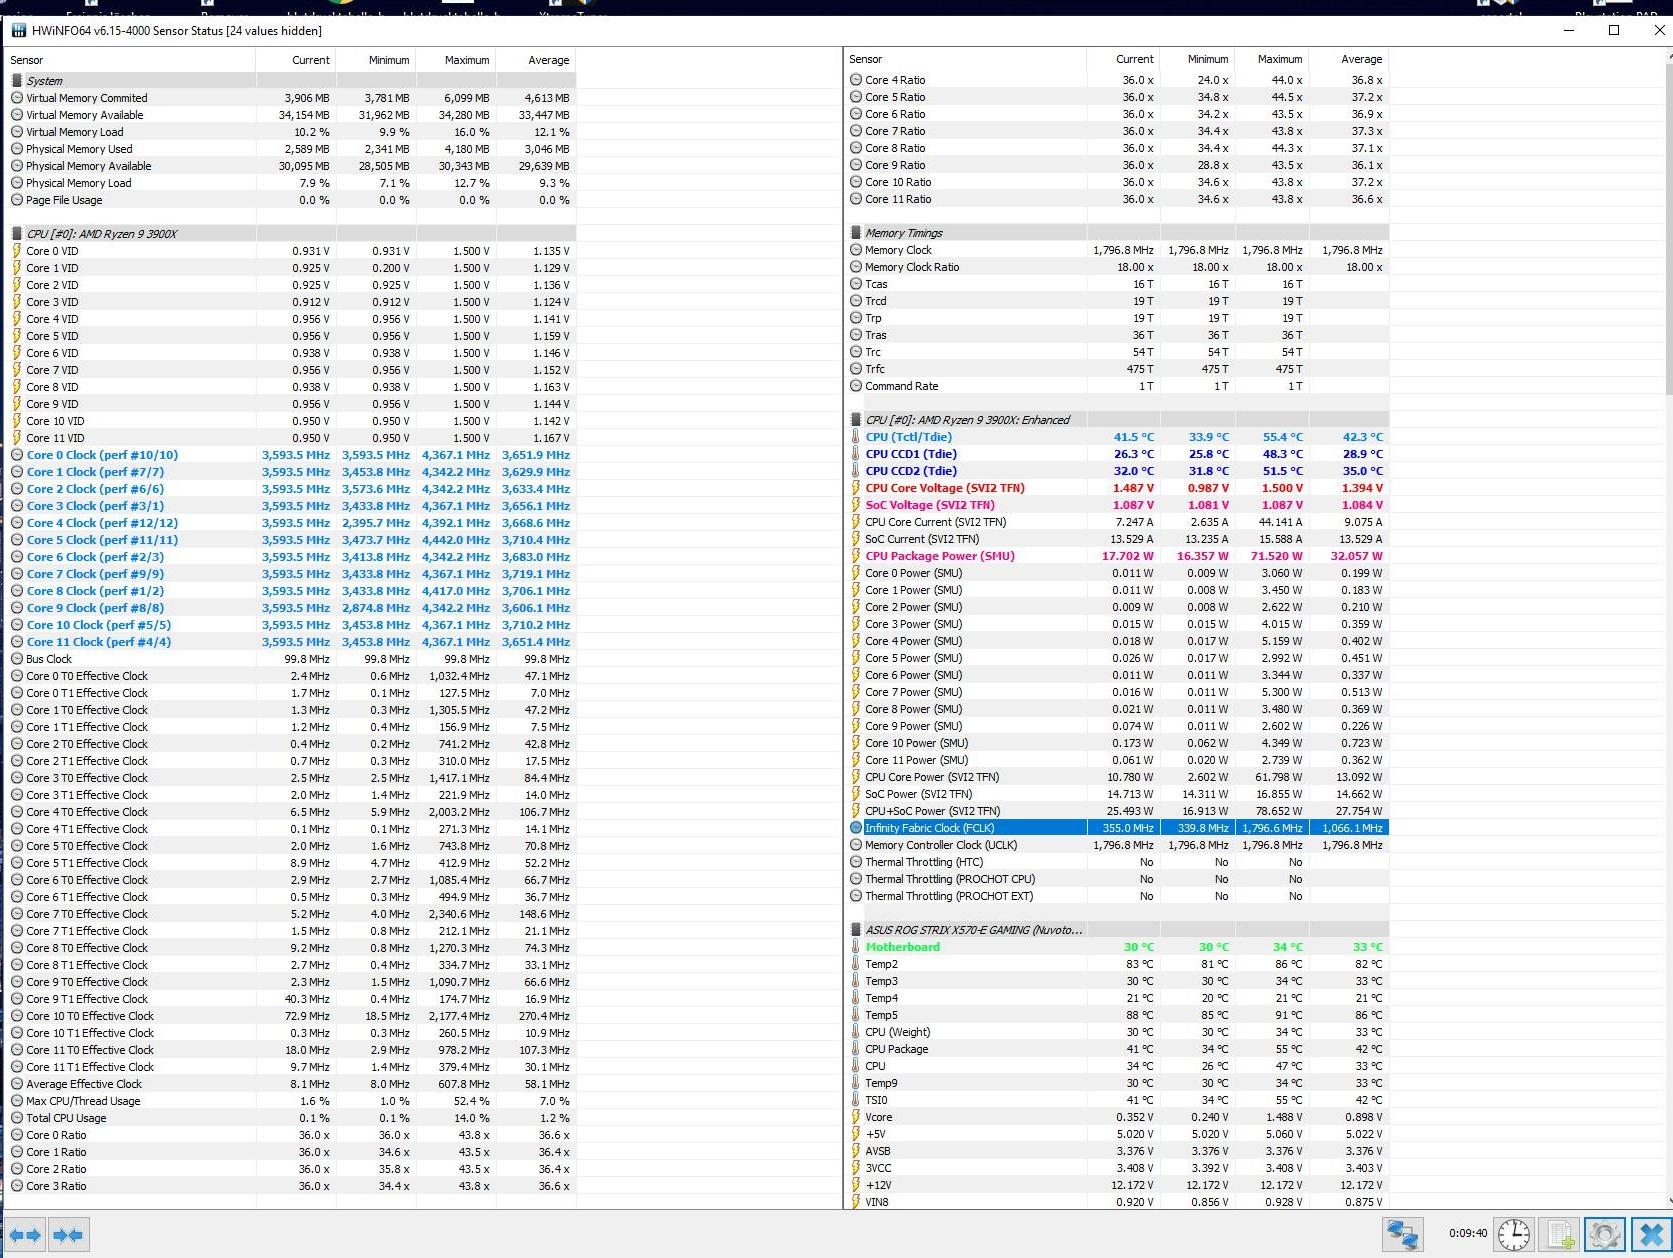This screenshot has width=1673, height=1258.
Task: Reset the elapsed-time clock icon
Action: click(1513, 1235)
